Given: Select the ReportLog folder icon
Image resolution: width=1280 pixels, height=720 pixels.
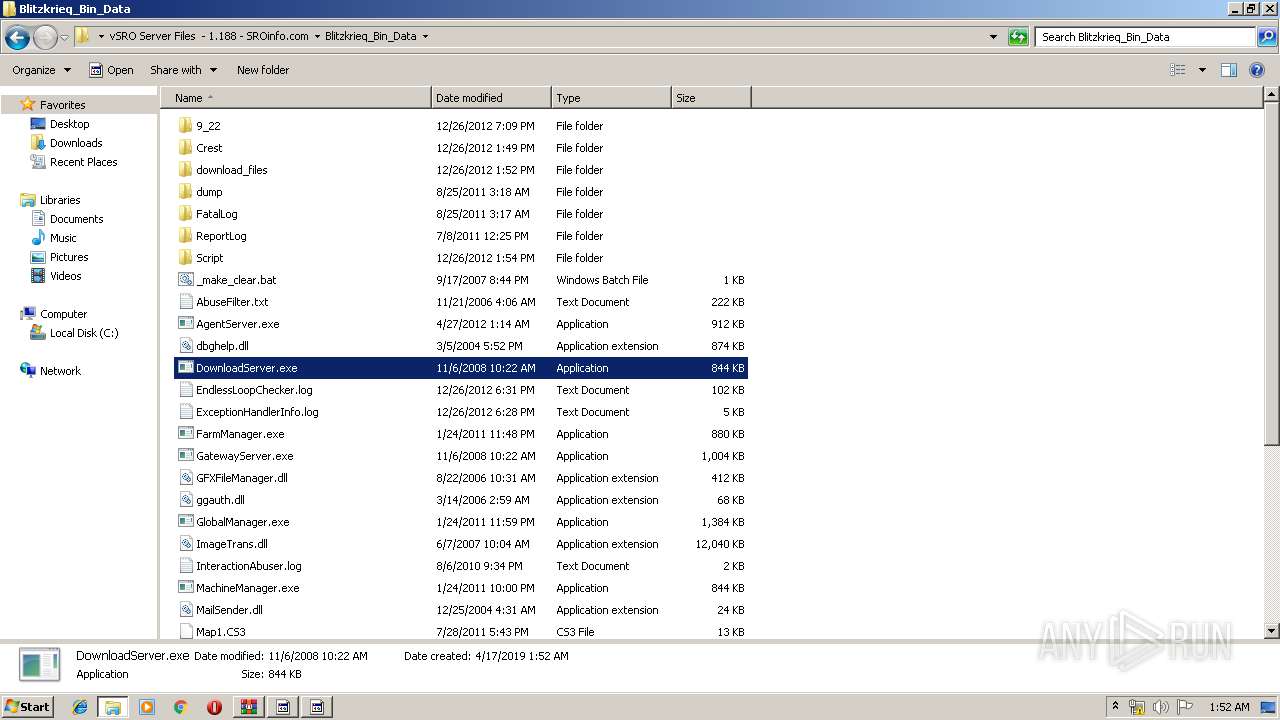Looking at the screenshot, I should click(185, 236).
